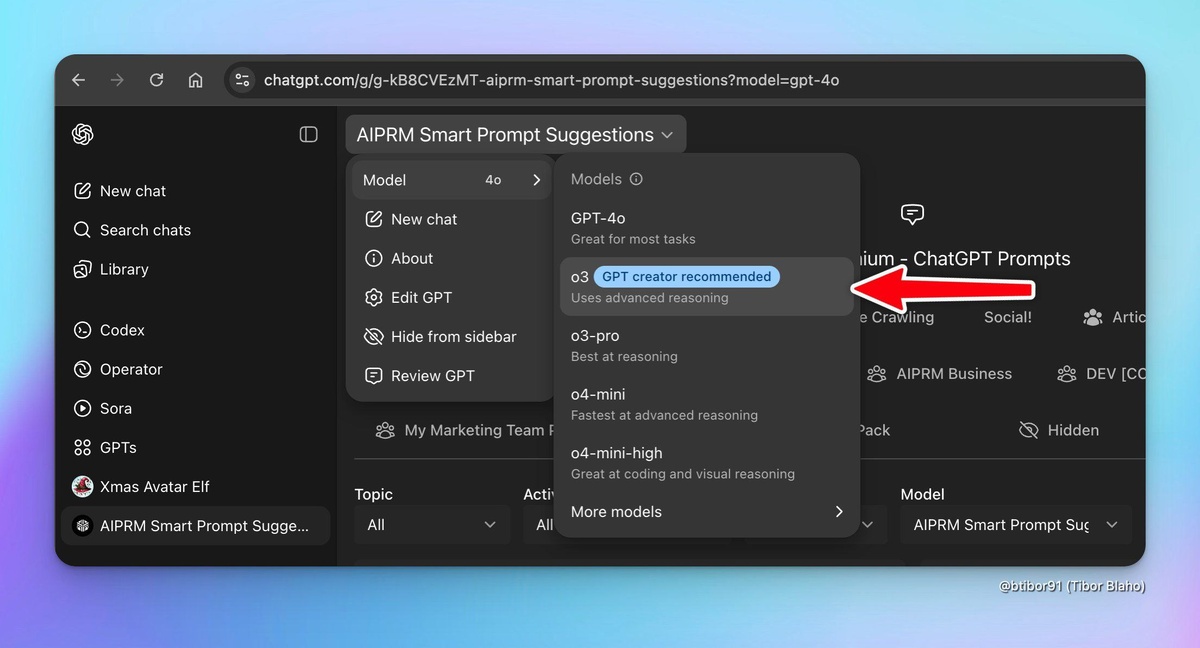Image resolution: width=1200 pixels, height=648 pixels.
Task: Click the Models info icon
Action: click(636, 179)
